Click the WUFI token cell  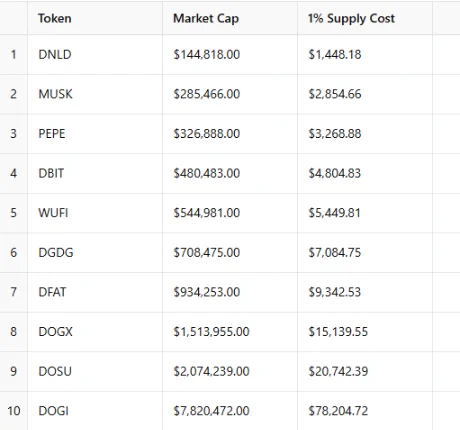(95, 213)
